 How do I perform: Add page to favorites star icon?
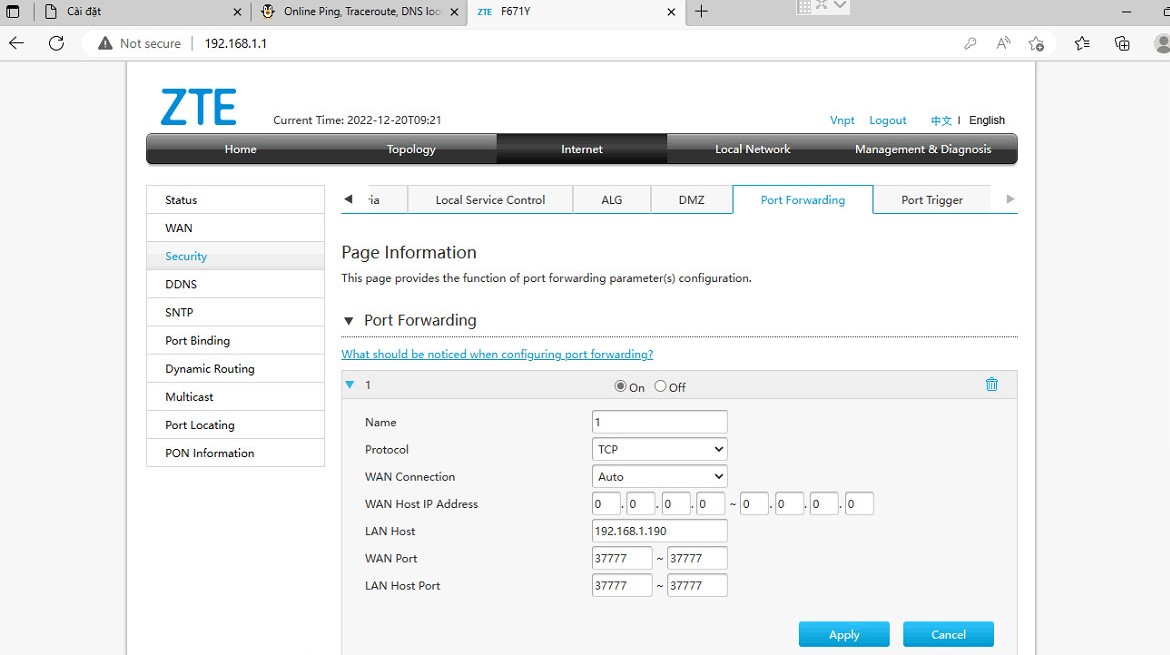point(1036,43)
